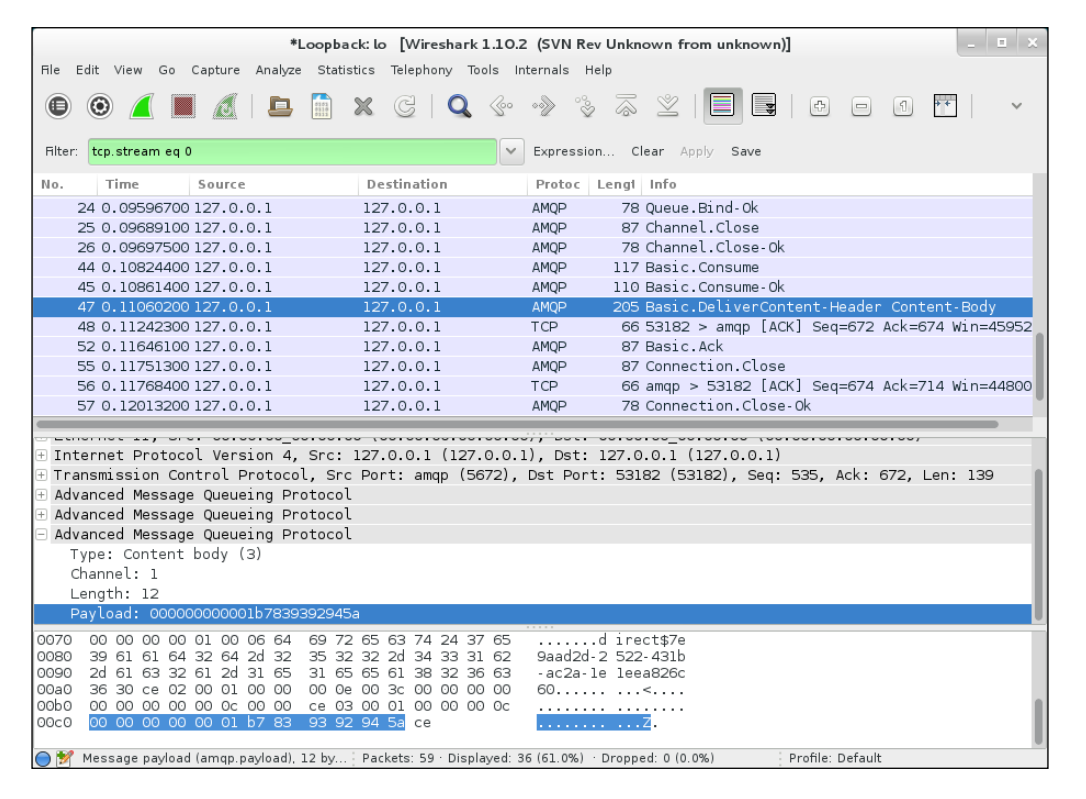Jump to the first packet icon
Screen dimensions: 1086x799
626,106
